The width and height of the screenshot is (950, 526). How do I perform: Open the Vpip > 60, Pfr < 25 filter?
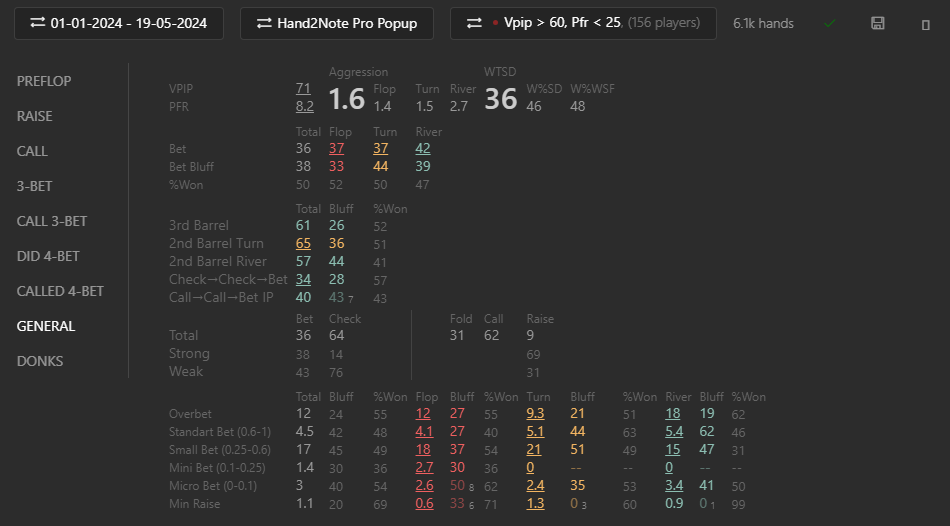583,23
